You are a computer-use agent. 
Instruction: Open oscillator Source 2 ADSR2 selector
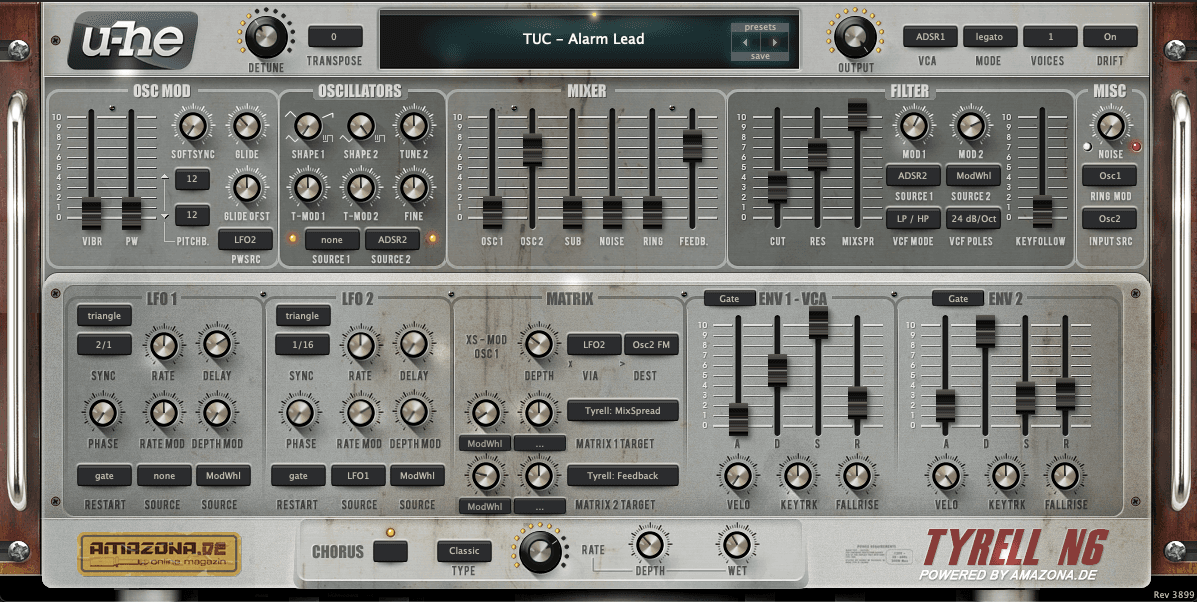(x=392, y=240)
